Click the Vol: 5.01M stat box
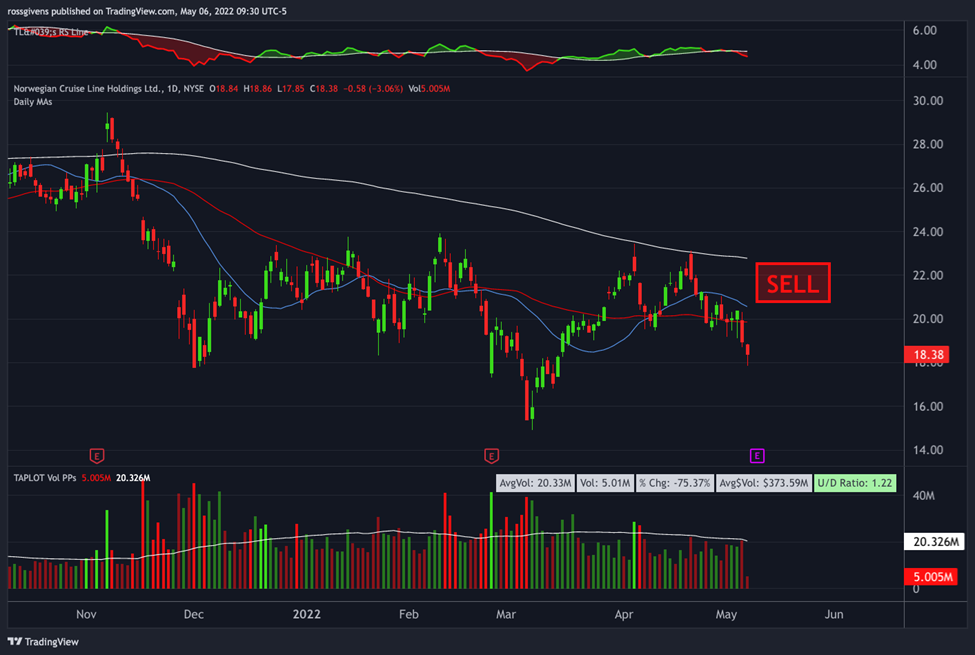Viewport: 975px width, 655px height. click(x=605, y=483)
